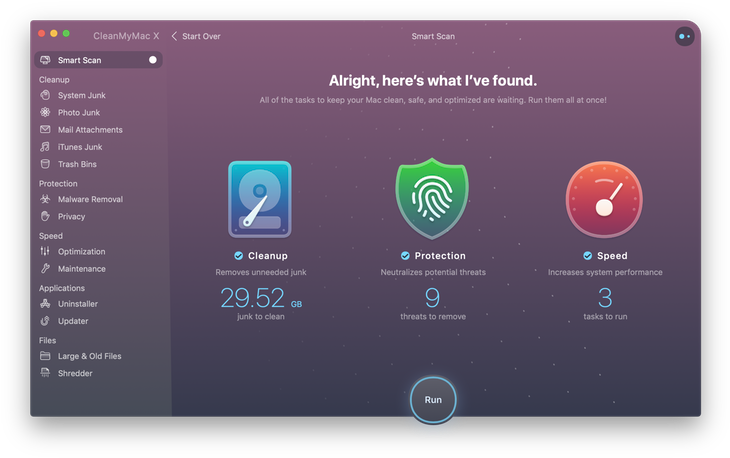
Task: Click the Updater icon
Action: tap(45, 321)
